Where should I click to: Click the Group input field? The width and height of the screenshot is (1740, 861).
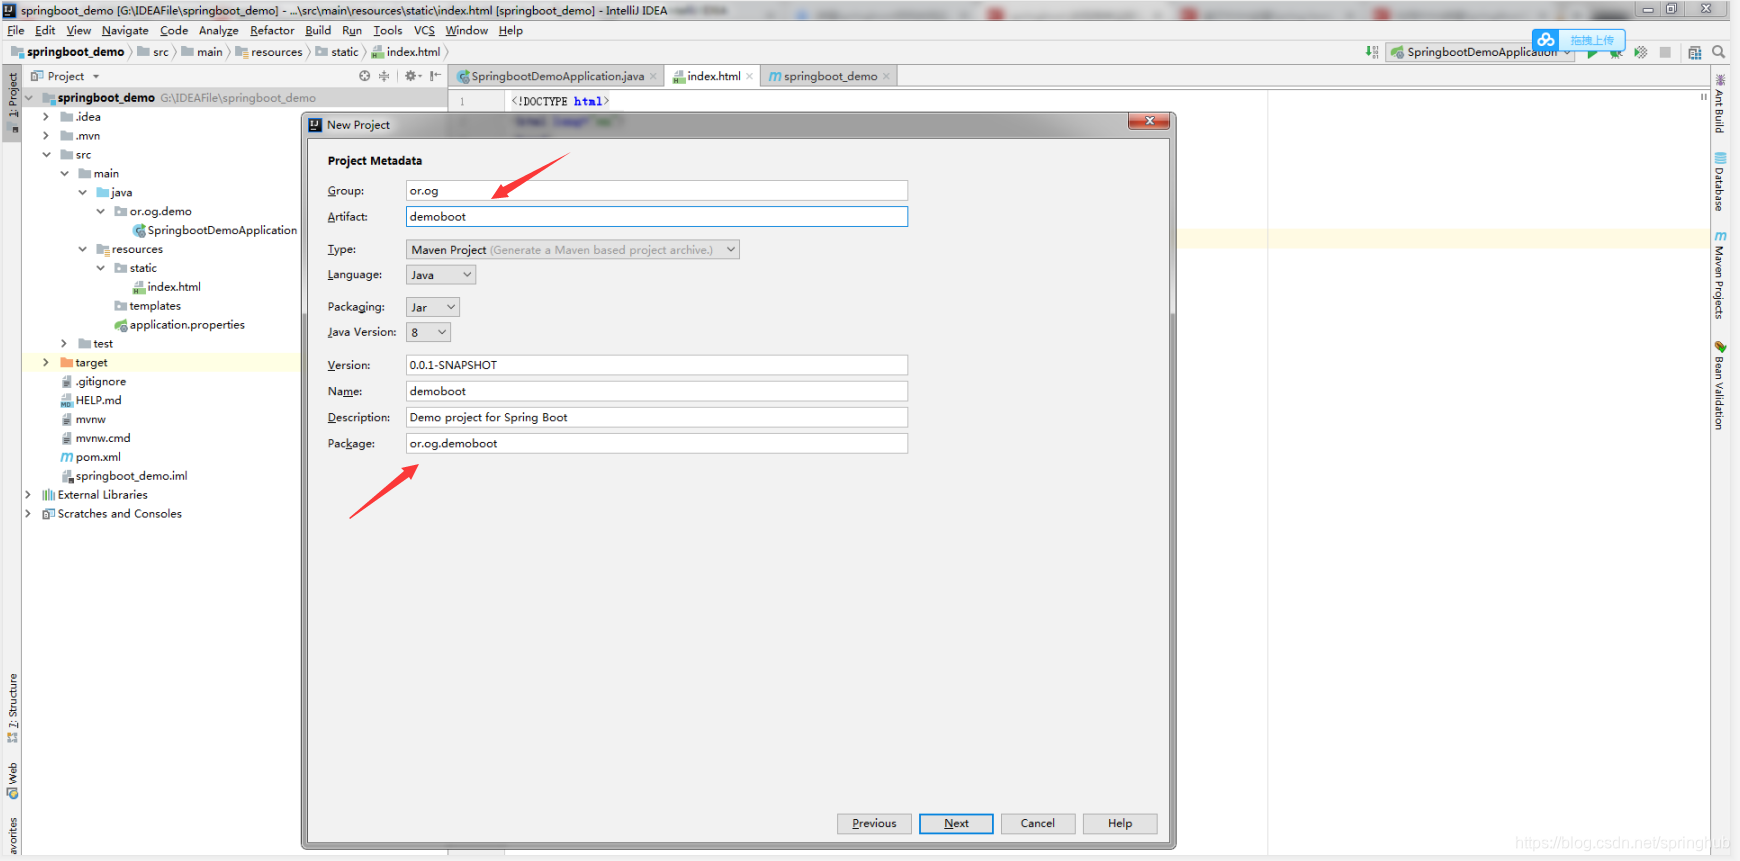pos(657,191)
